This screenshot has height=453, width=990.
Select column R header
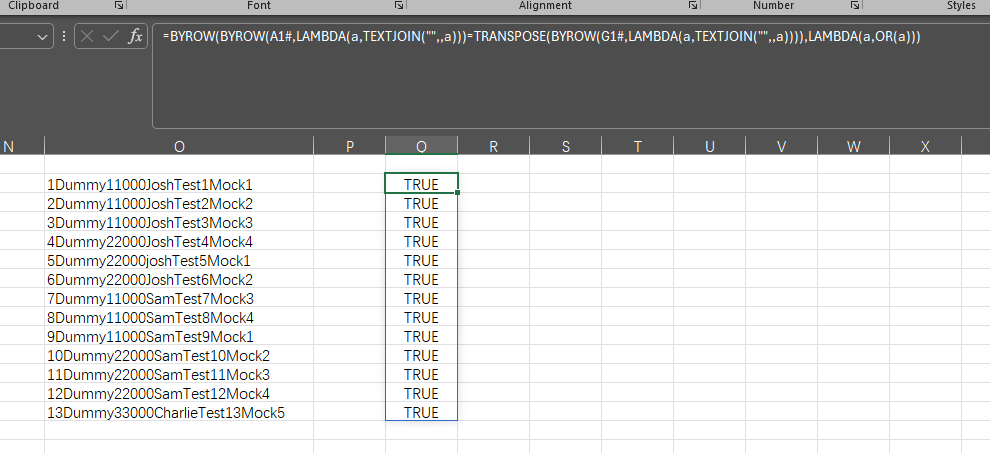click(x=493, y=147)
